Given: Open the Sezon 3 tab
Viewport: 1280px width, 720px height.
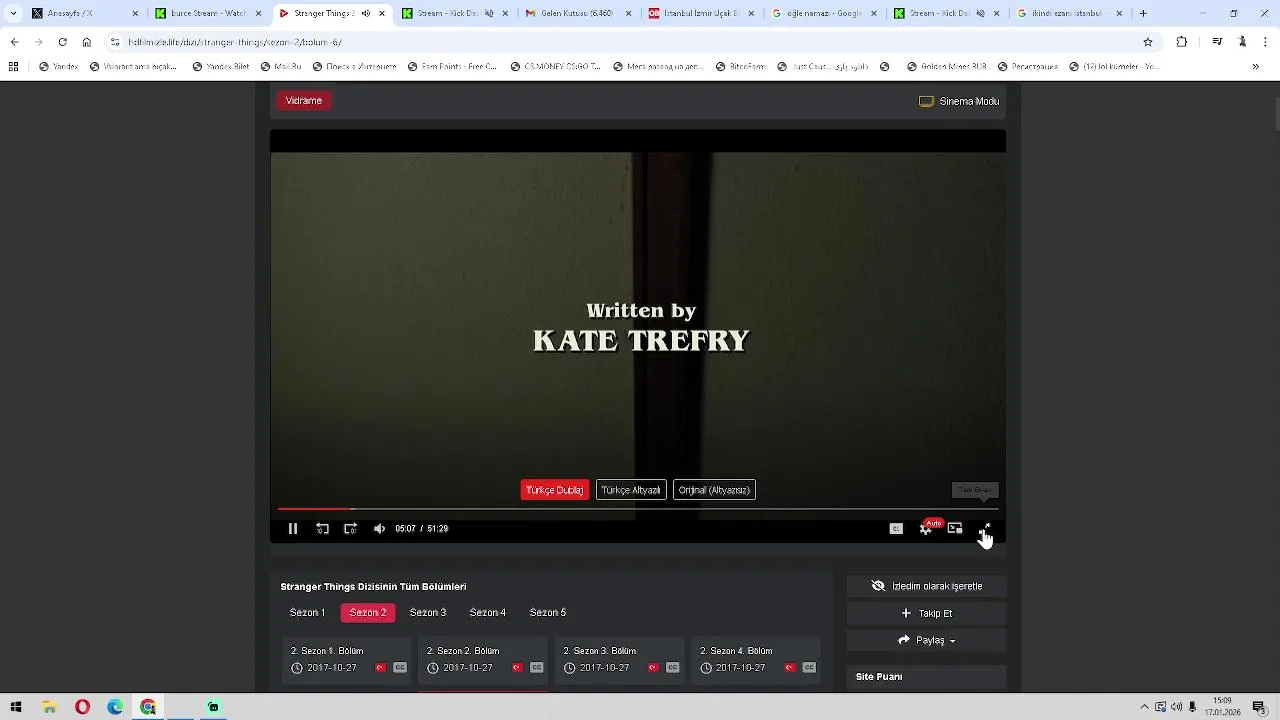Looking at the screenshot, I should pyautogui.click(x=428, y=612).
